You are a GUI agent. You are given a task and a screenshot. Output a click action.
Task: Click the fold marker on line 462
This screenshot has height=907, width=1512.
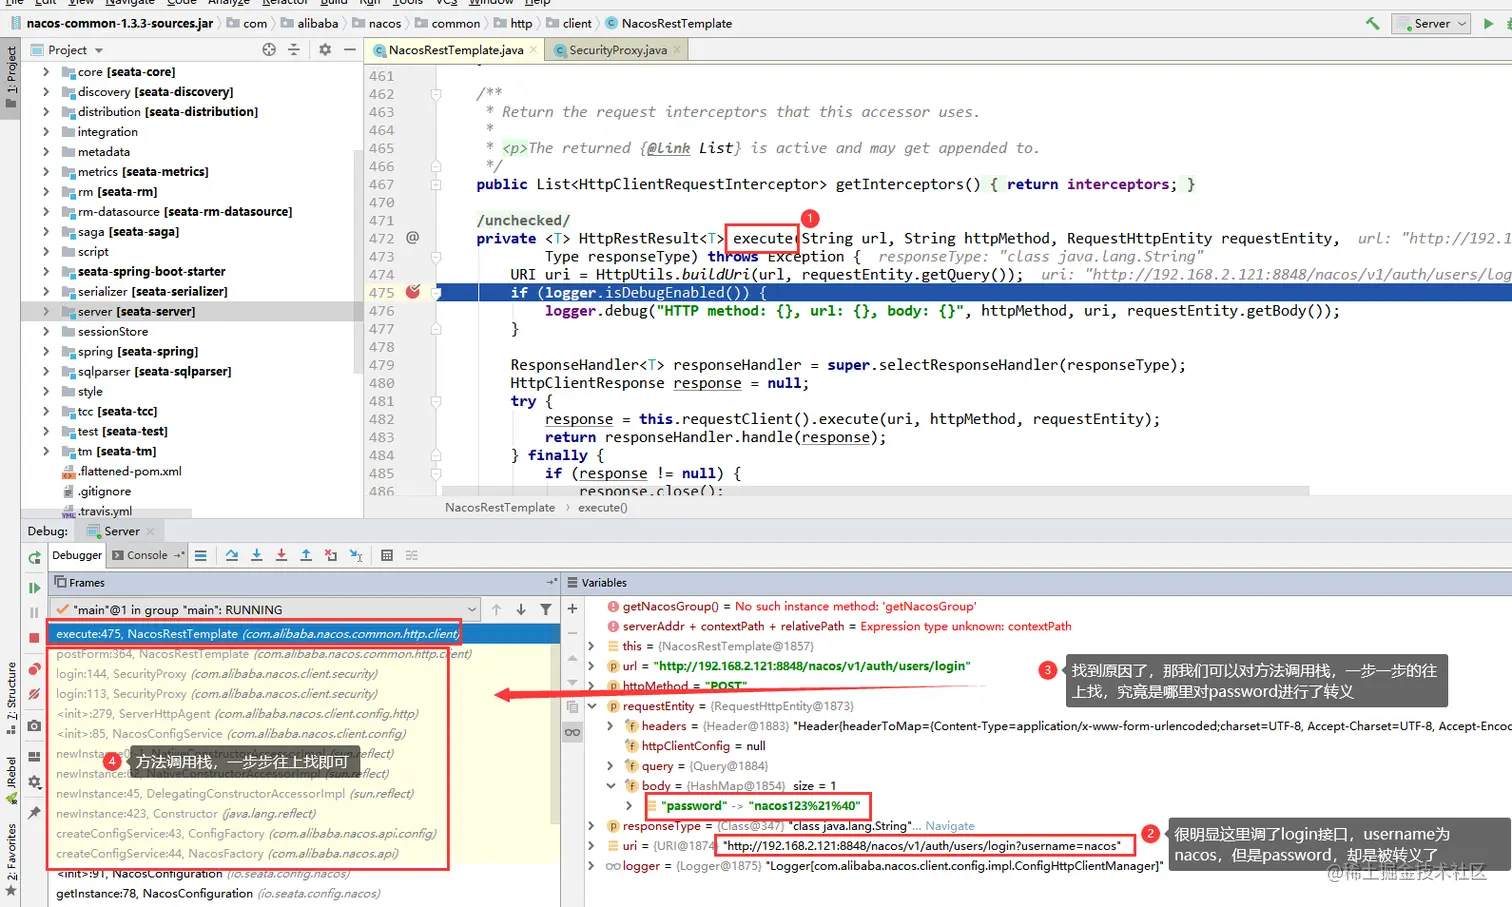pos(436,94)
